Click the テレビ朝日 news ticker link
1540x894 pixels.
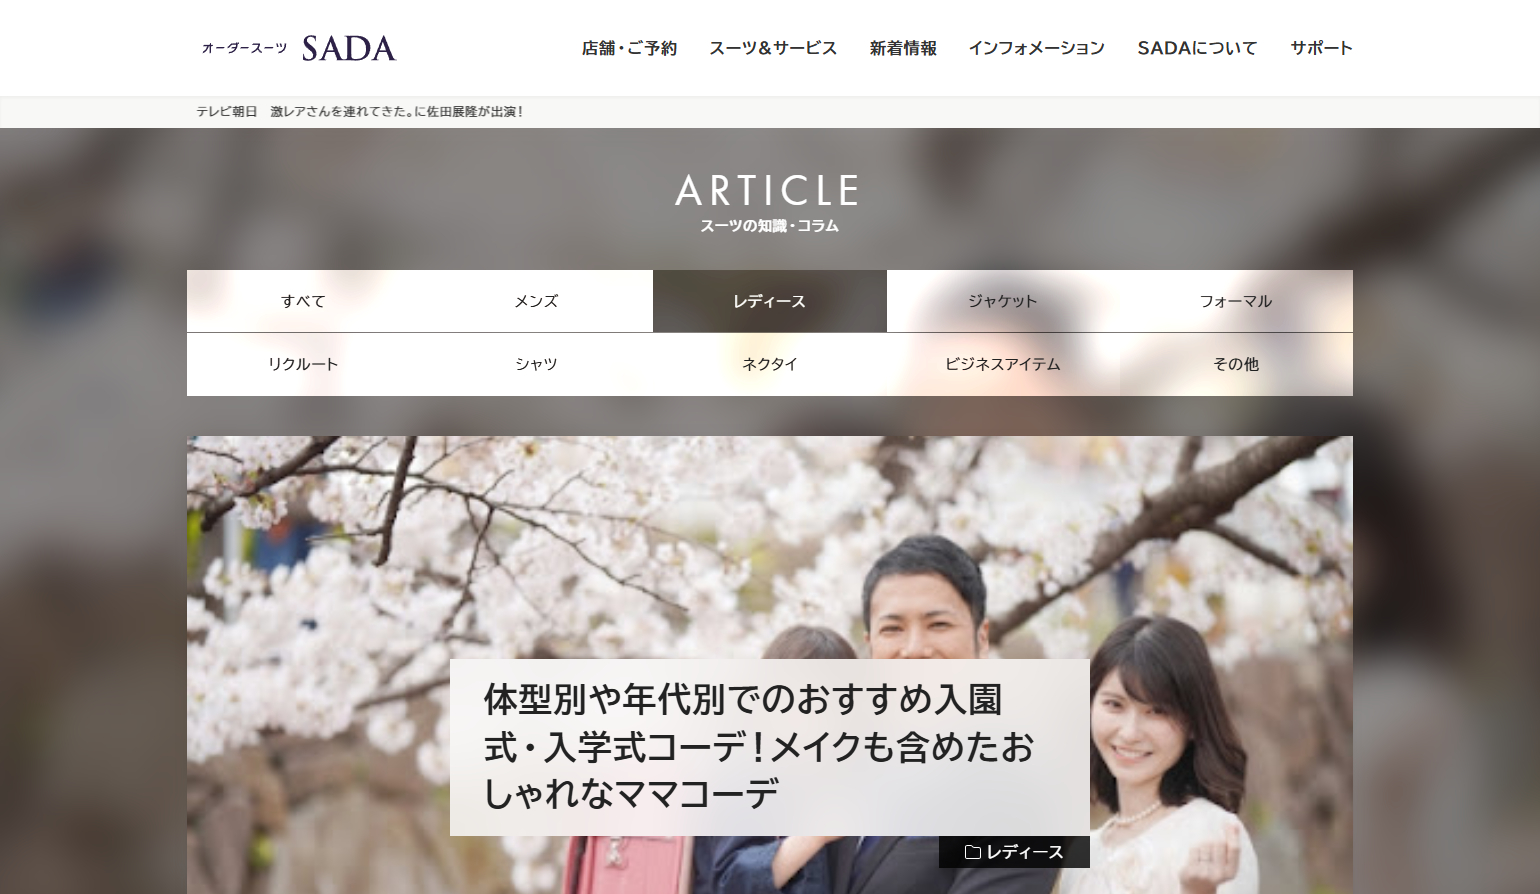pyautogui.click(x=360, y=112)
